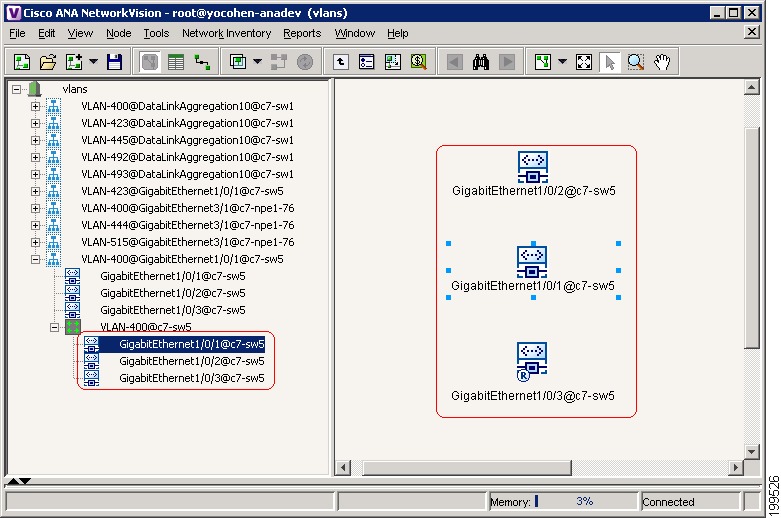Open the Window menu
The width and height of the screenshot is (781, 518).
[355, 33]
